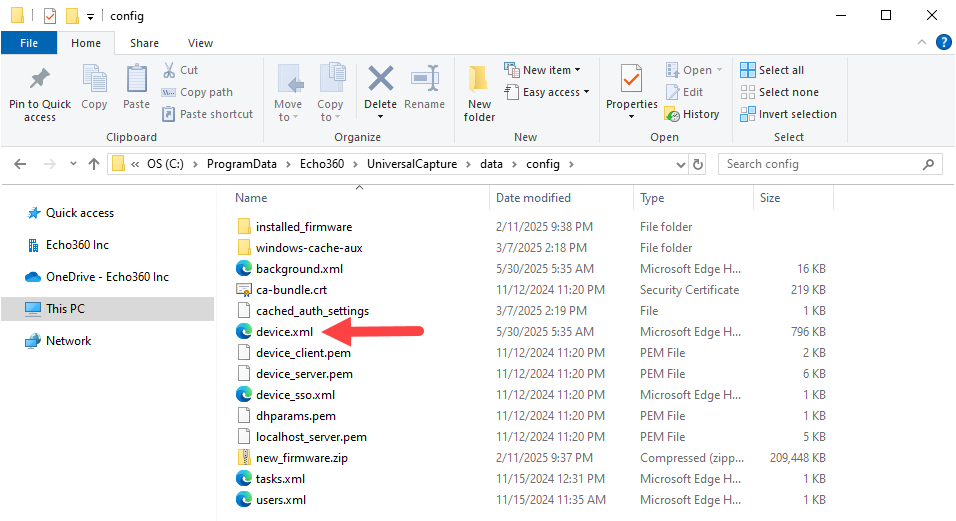Select ca-bundle.crt certificate file
956x521 pixels.
click(x=291, y=290)
